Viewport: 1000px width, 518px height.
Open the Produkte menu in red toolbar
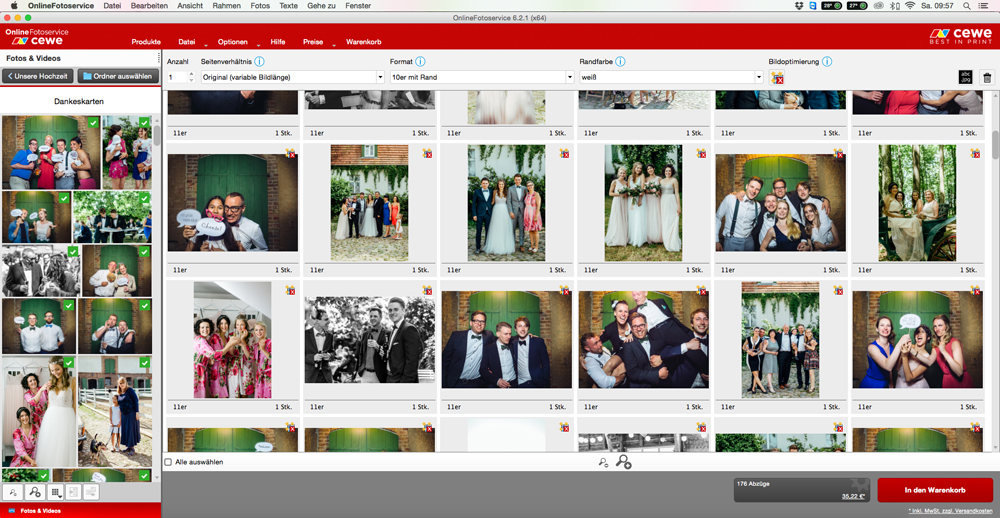[x=146, y=41]
